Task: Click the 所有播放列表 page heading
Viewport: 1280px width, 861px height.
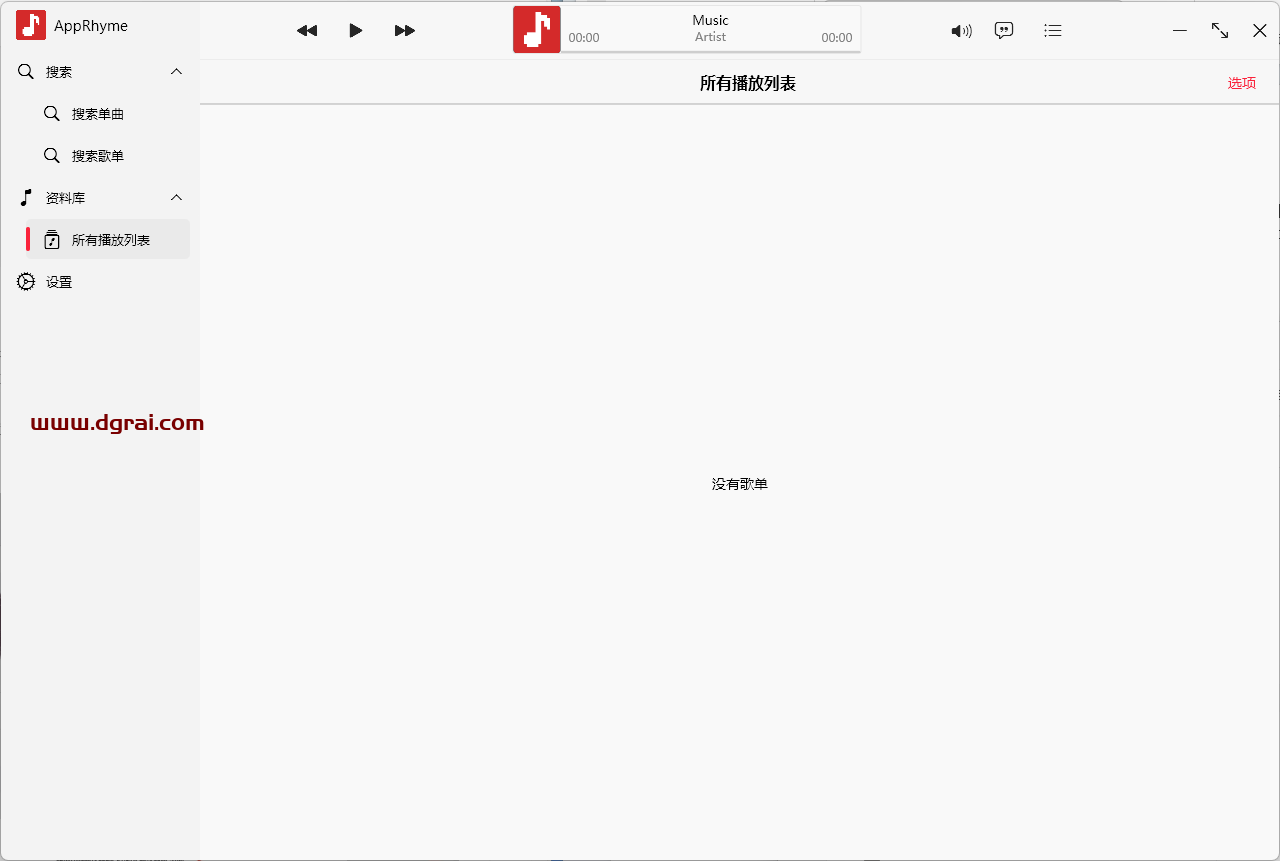Action: pyautogui.click(x=748, y=83)
